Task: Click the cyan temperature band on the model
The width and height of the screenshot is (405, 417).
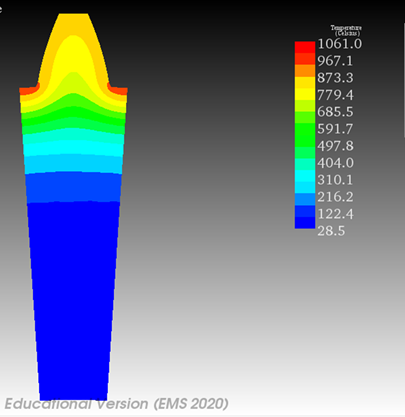Action: [73, 147]
